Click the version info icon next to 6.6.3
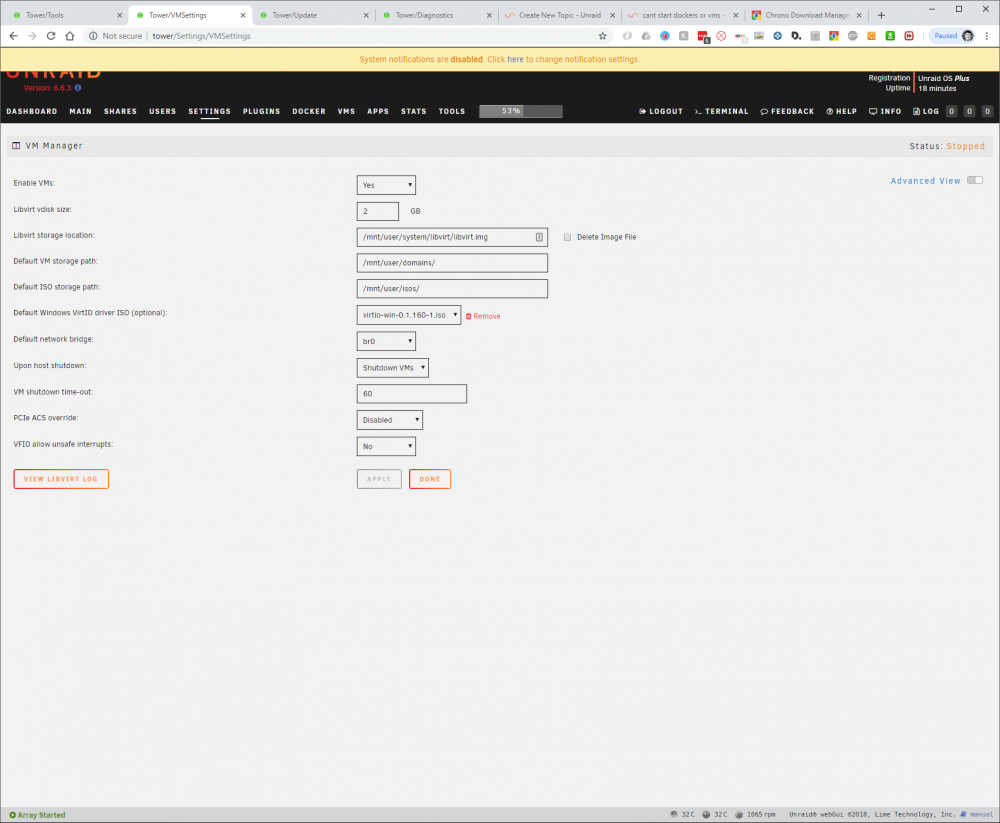 point(78,88)
